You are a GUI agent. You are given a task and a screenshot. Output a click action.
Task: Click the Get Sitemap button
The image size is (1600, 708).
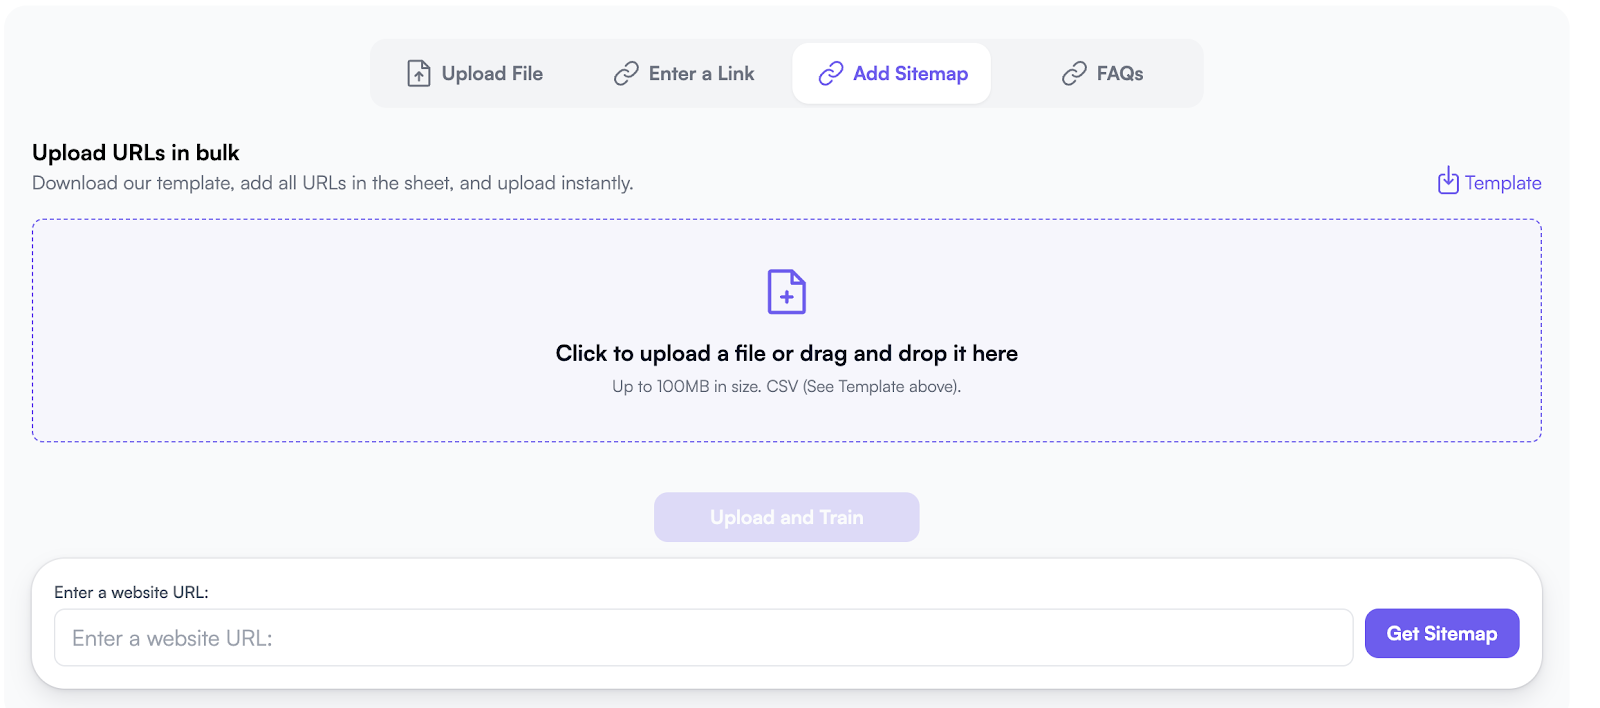pos(1442,633)
